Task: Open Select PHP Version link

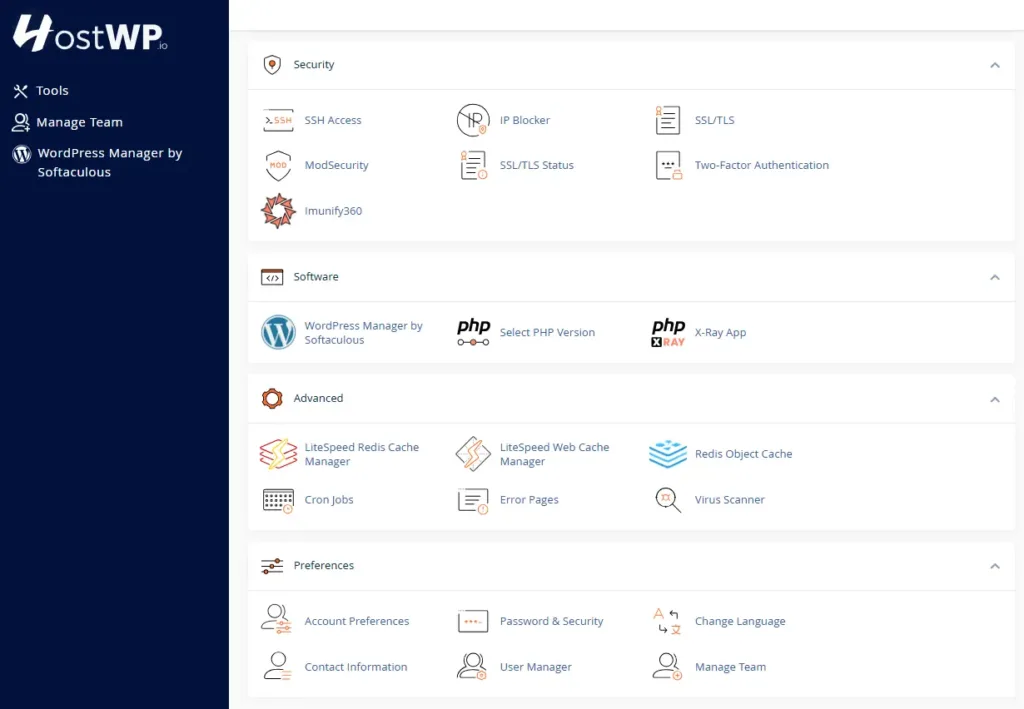Action: 547,332
